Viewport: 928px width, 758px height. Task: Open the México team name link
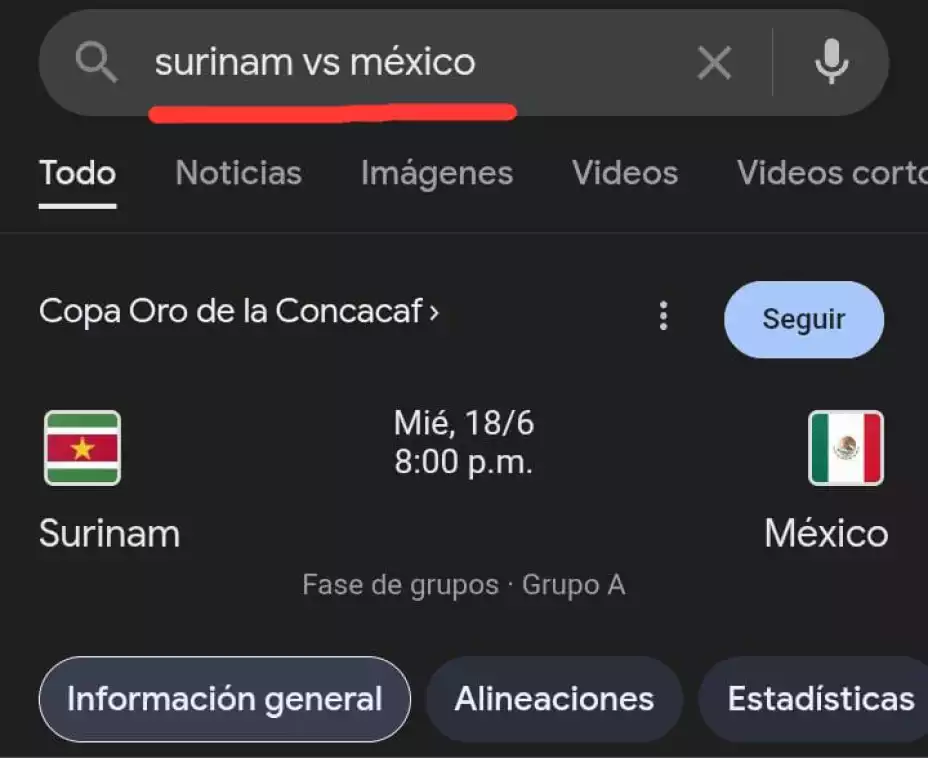(x=826, y=533)
